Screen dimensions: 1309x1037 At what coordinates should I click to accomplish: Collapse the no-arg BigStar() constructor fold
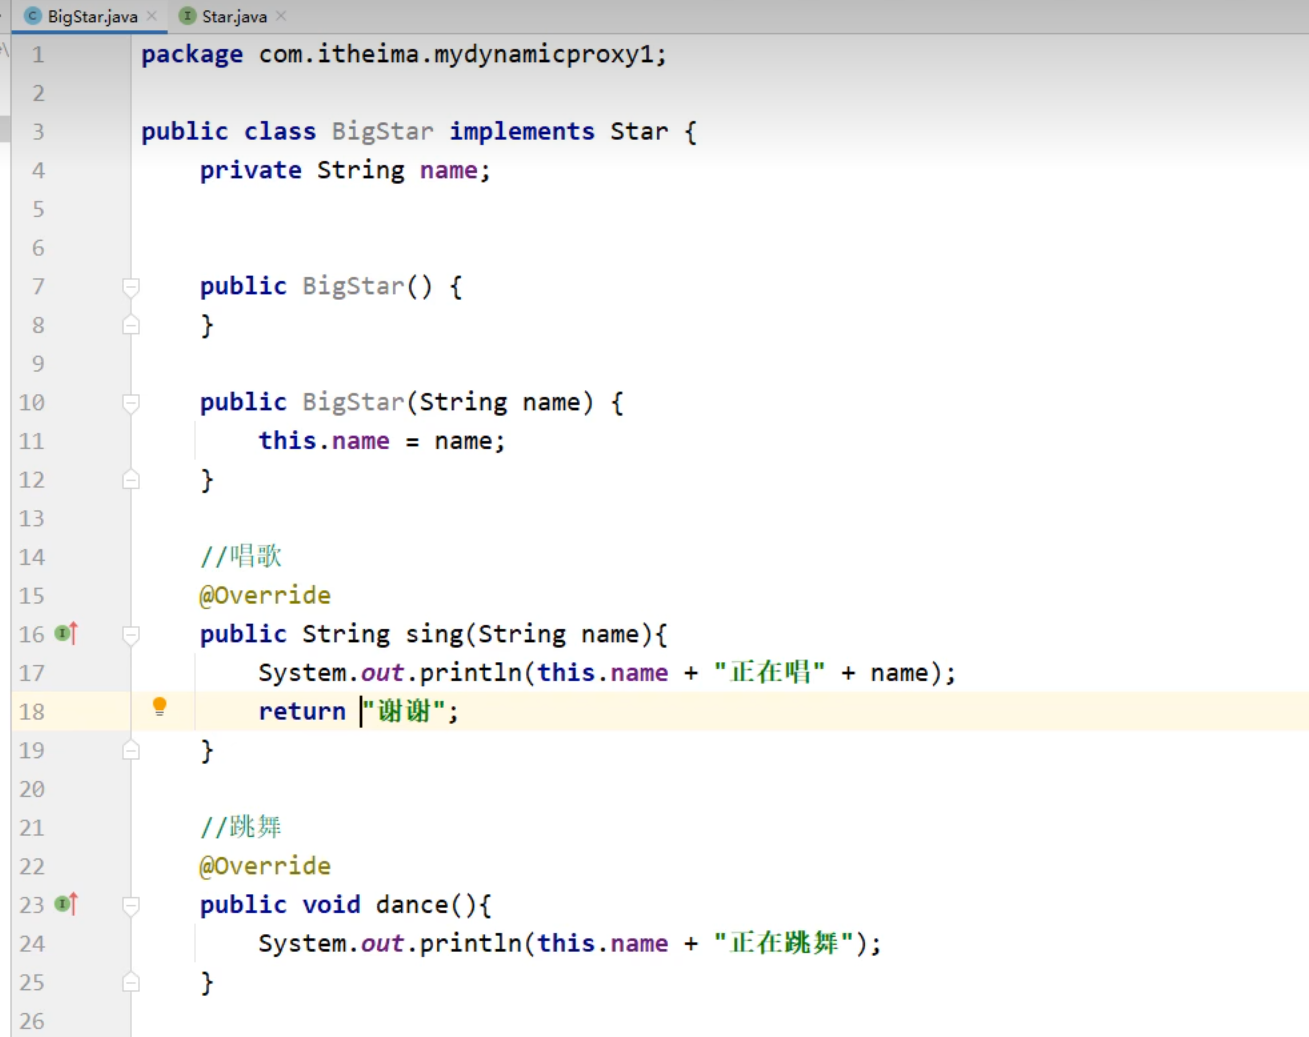(x=131, y=287)
